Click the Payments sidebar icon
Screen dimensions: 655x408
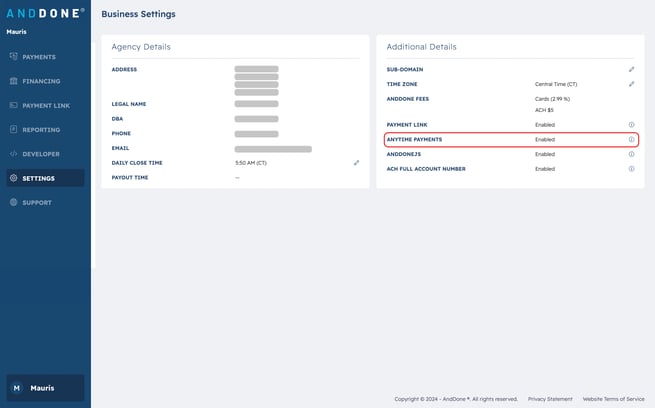click(x=13, y=57)
